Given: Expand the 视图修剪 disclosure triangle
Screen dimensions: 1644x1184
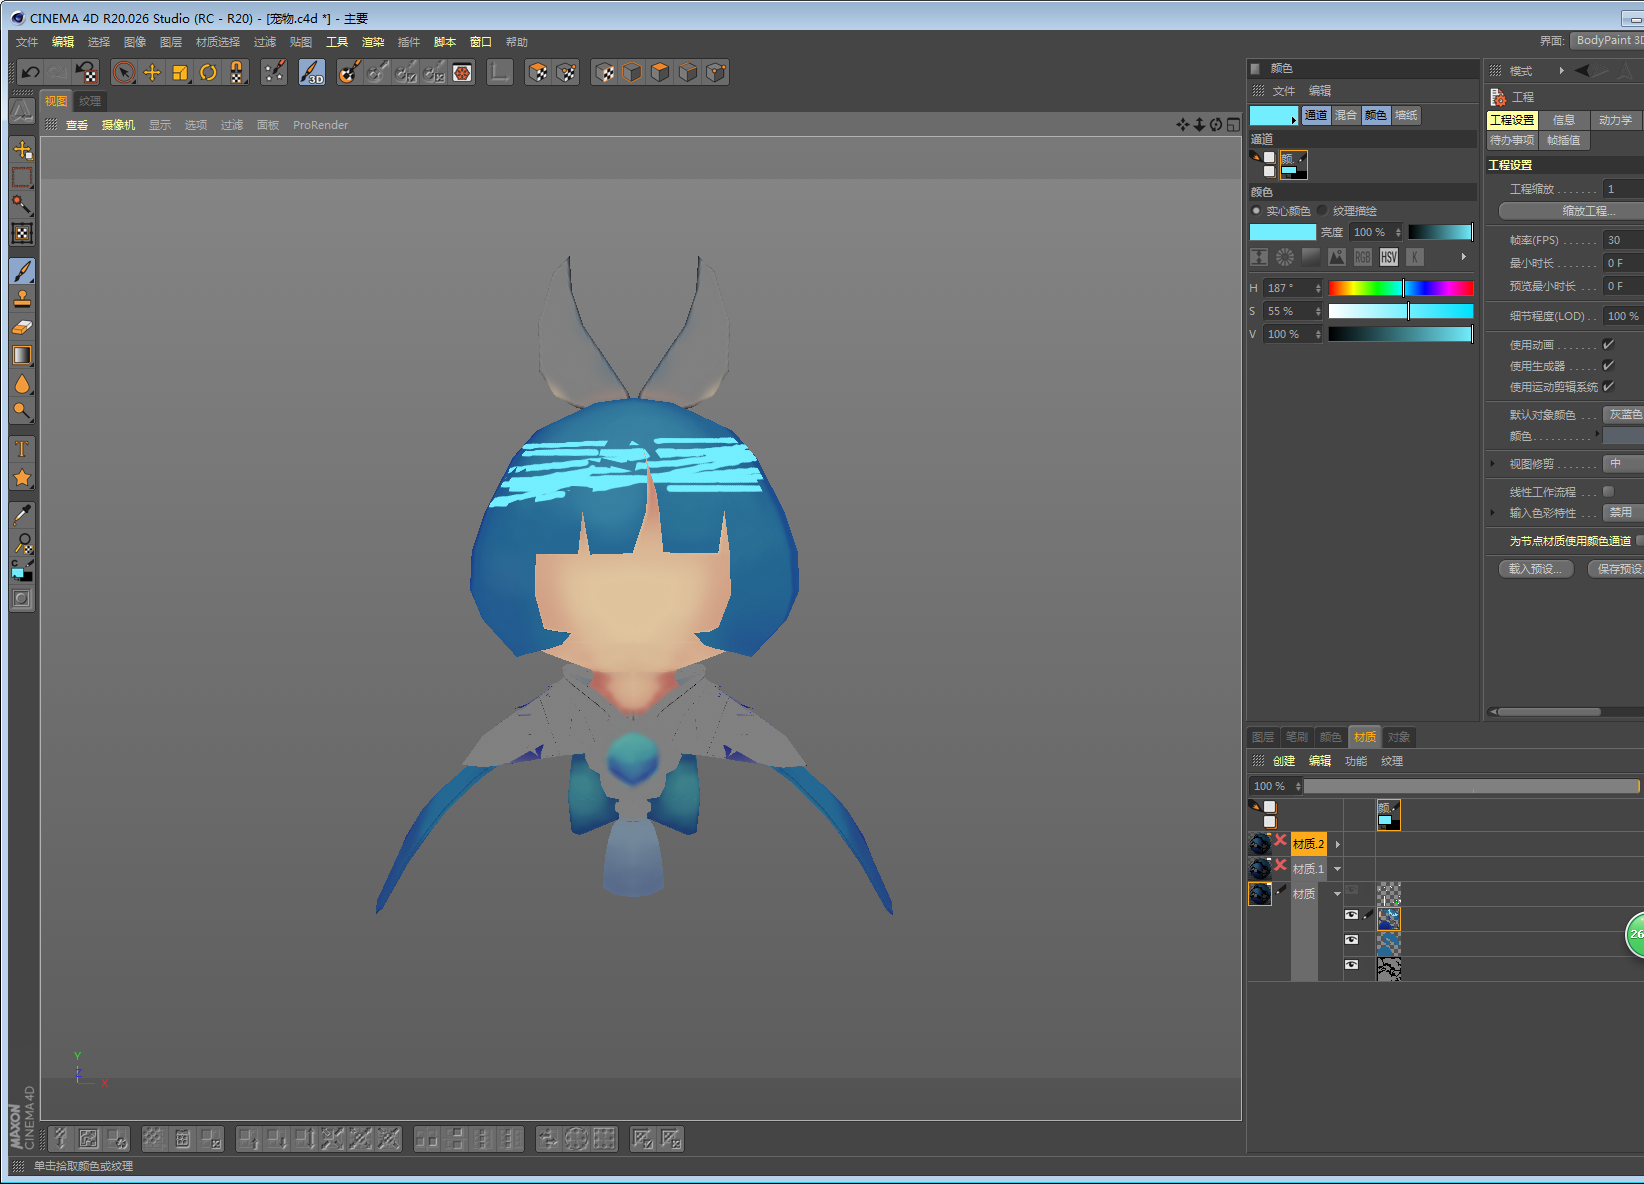Looking at the screenshot, I should (x=1493, y=464).
